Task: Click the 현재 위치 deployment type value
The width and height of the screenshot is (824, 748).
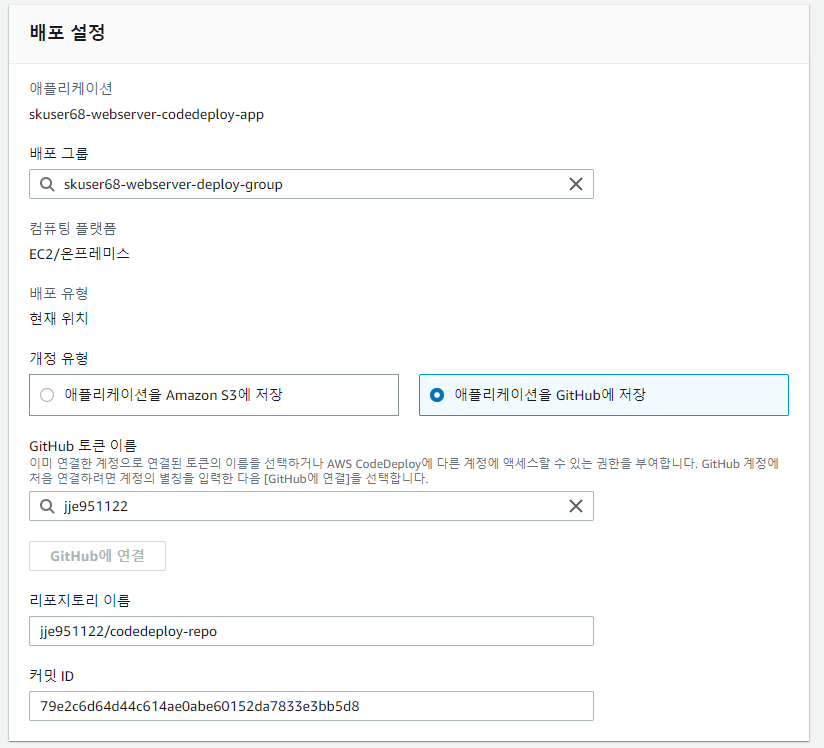Action: (59, 319)
